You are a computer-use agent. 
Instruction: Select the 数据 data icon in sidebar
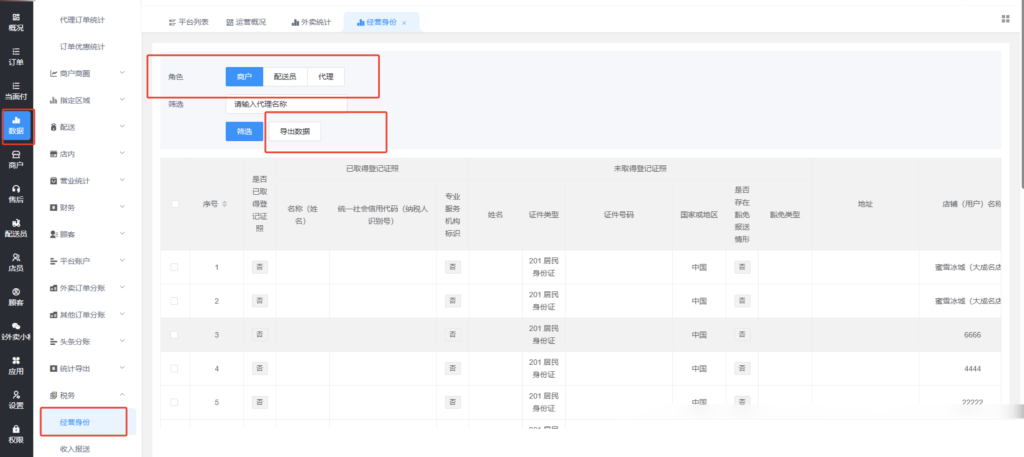point(16,124)
